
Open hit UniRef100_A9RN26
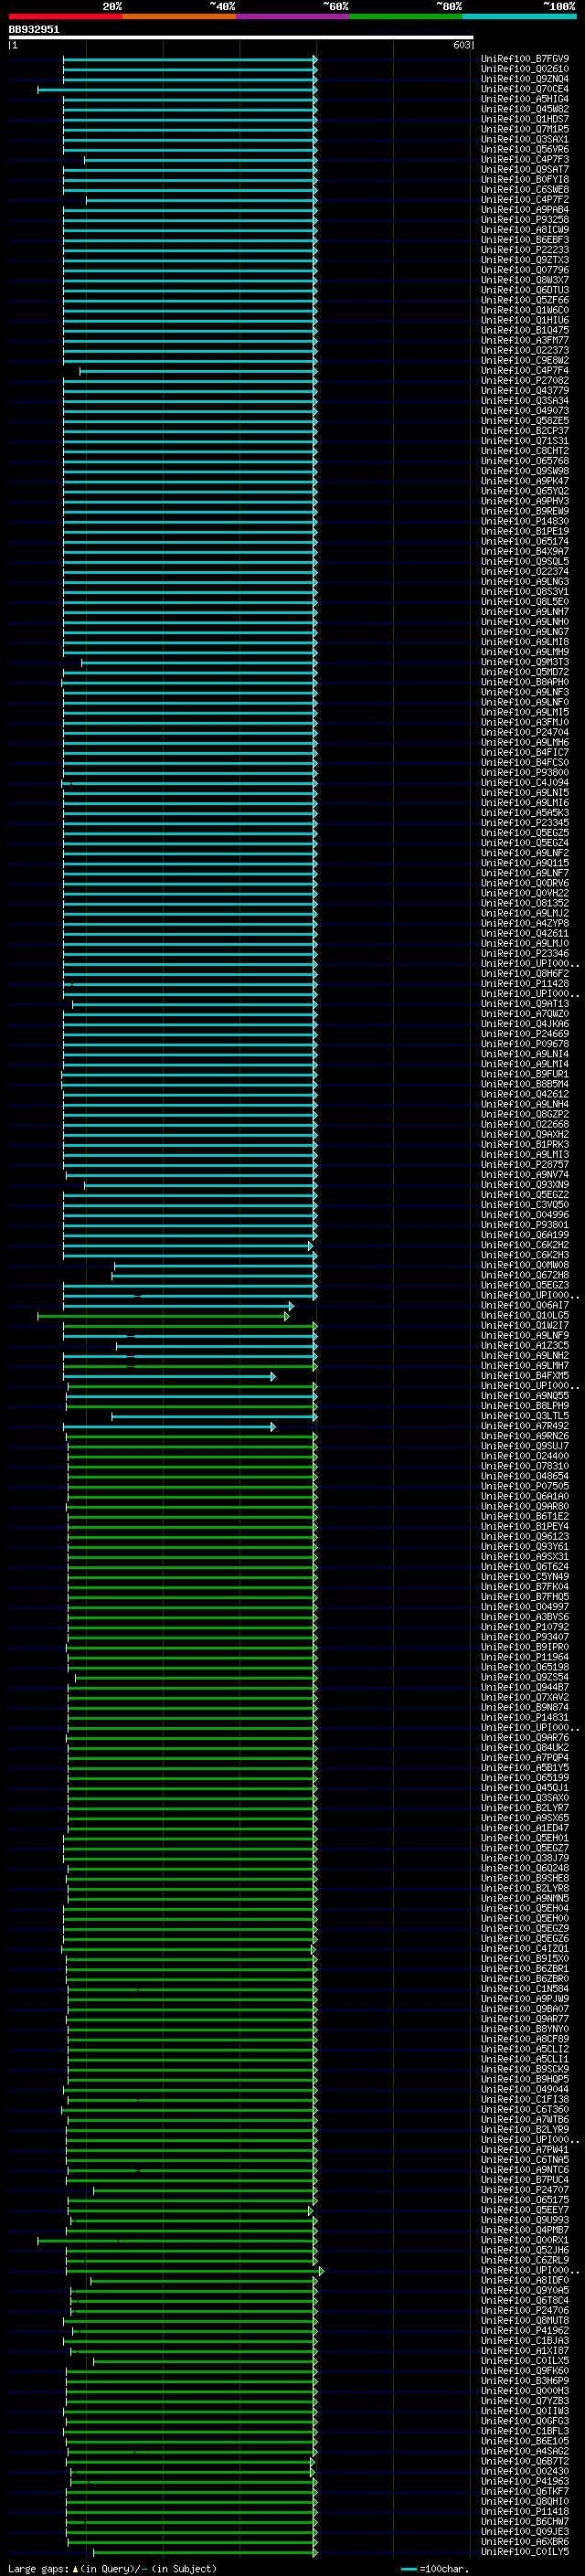(x=525, y=1436)
